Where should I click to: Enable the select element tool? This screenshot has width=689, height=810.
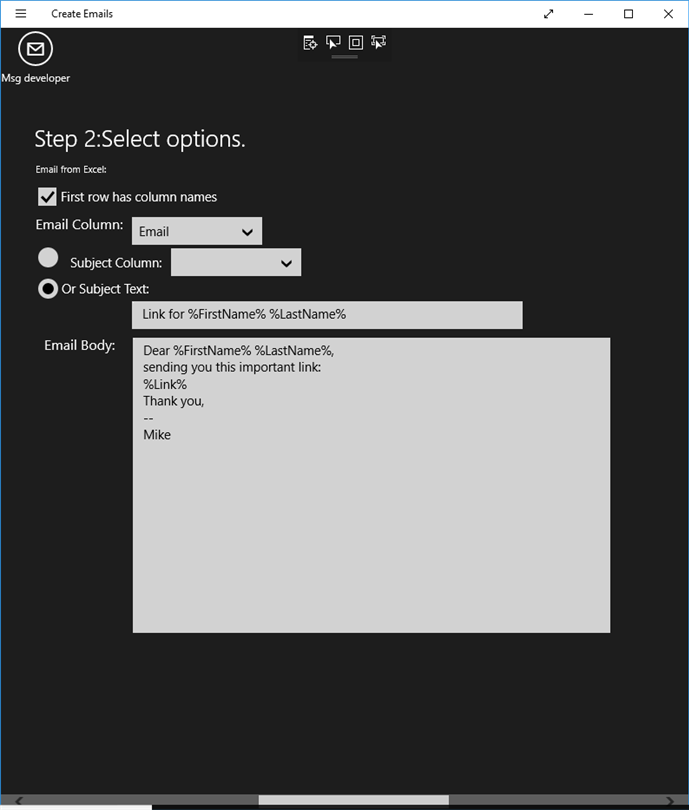(333, 42)
